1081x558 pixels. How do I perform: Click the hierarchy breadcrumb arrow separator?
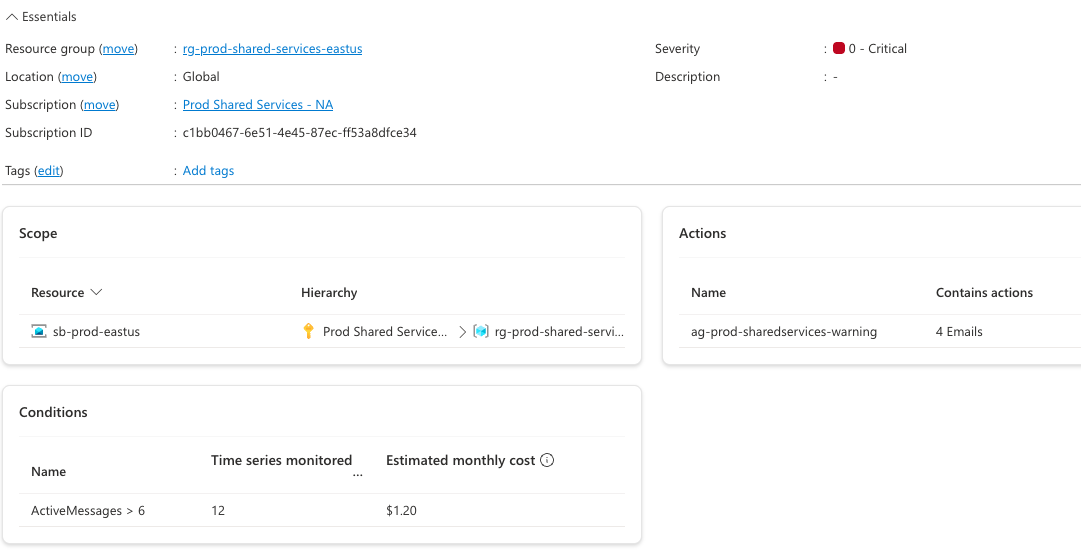coord(463,332)
